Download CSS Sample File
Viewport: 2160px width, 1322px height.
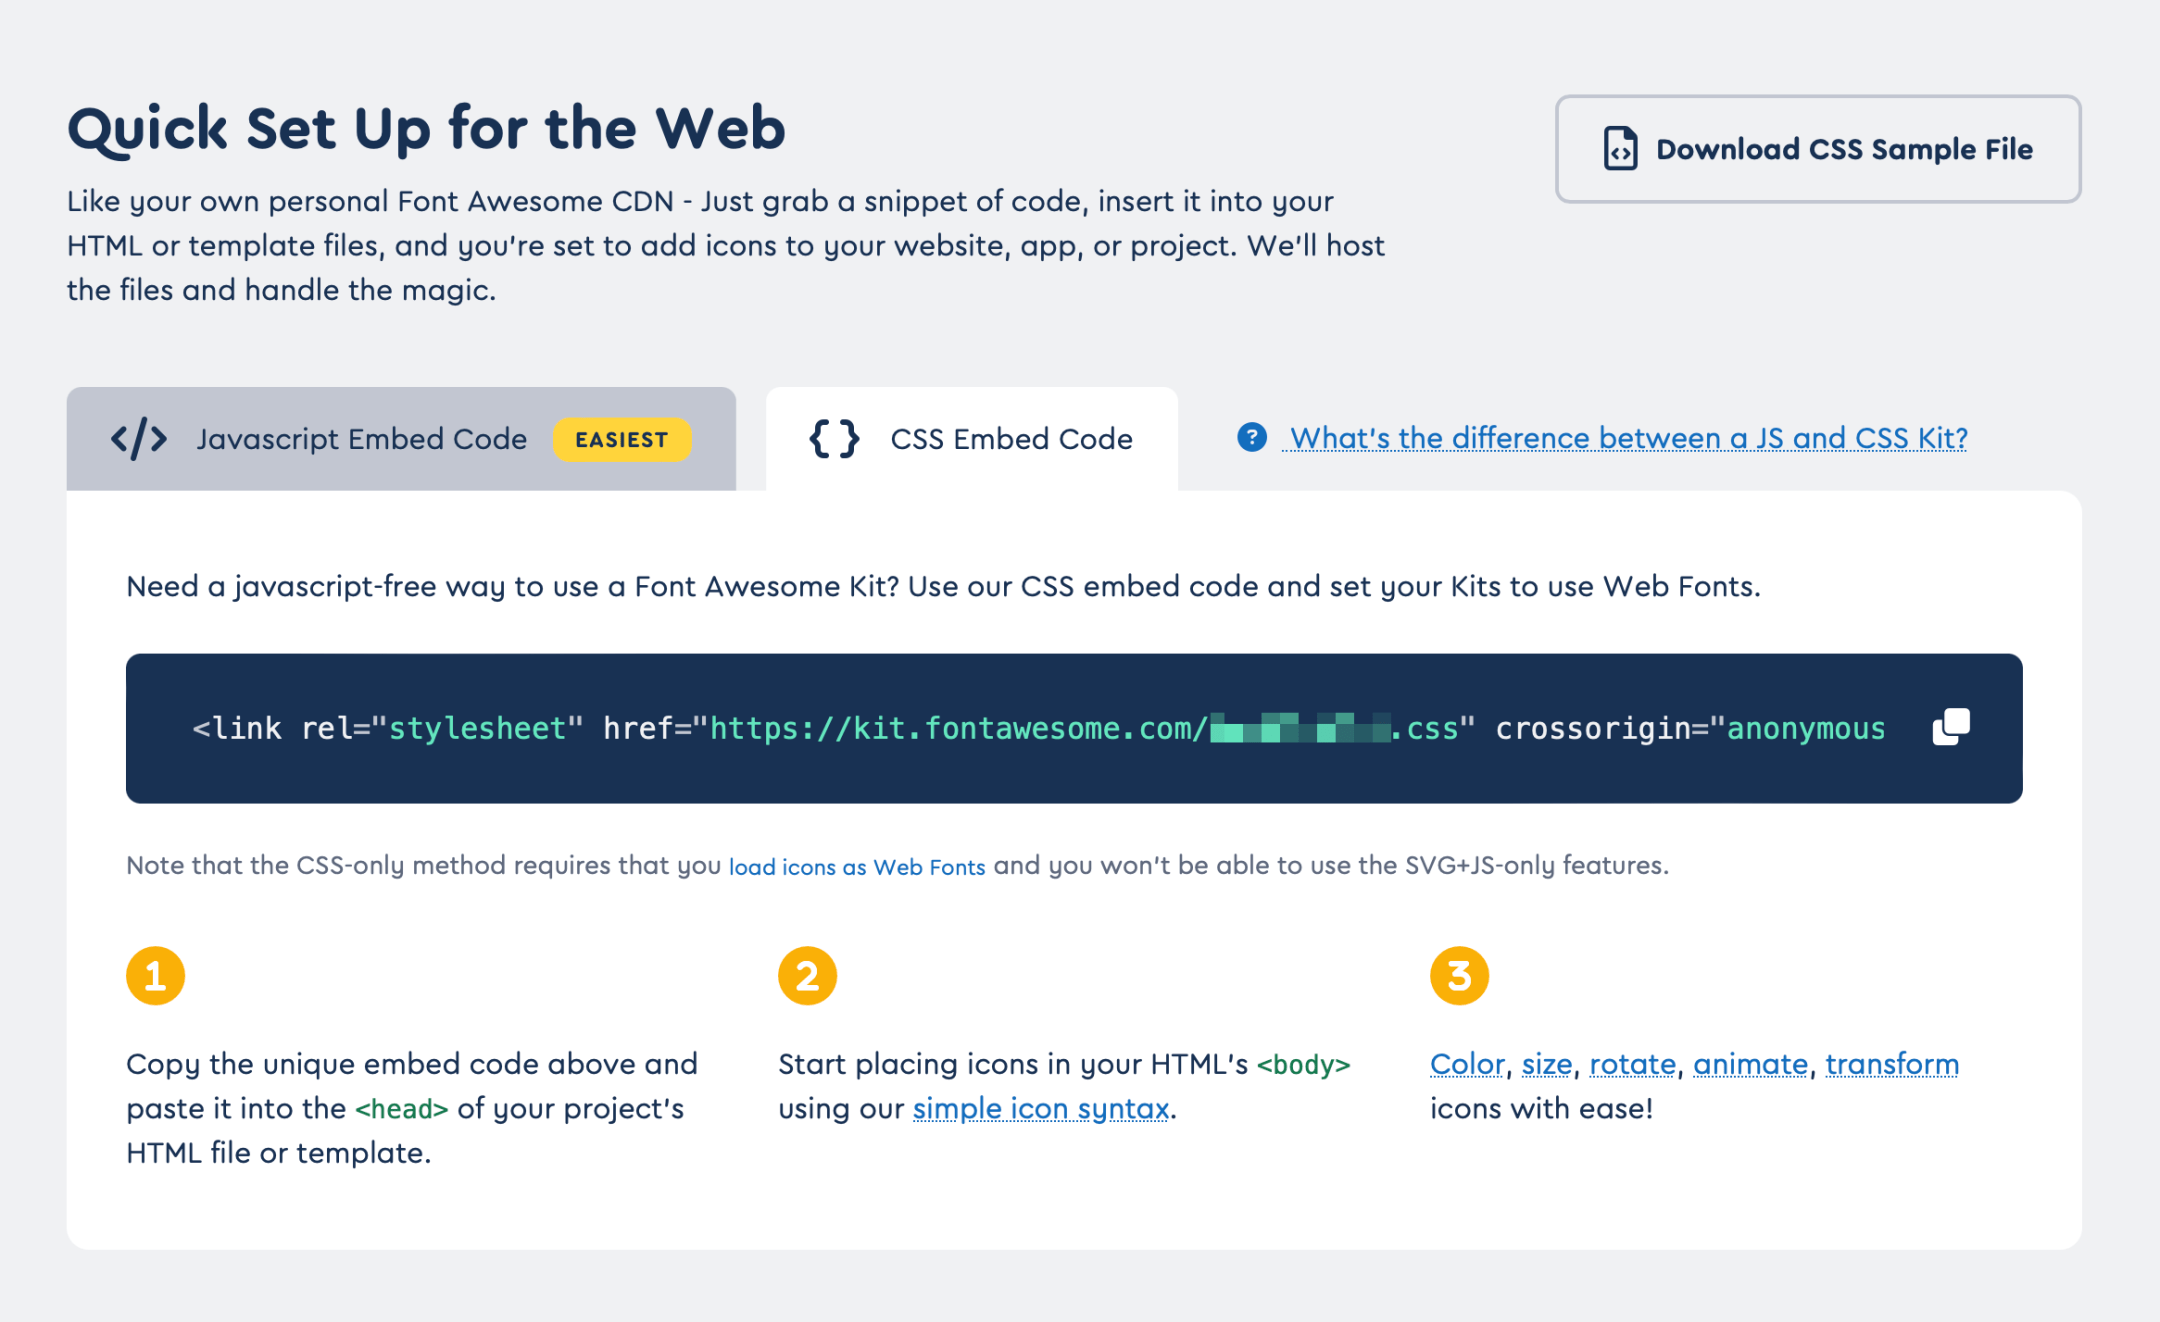coord(1817,149)
